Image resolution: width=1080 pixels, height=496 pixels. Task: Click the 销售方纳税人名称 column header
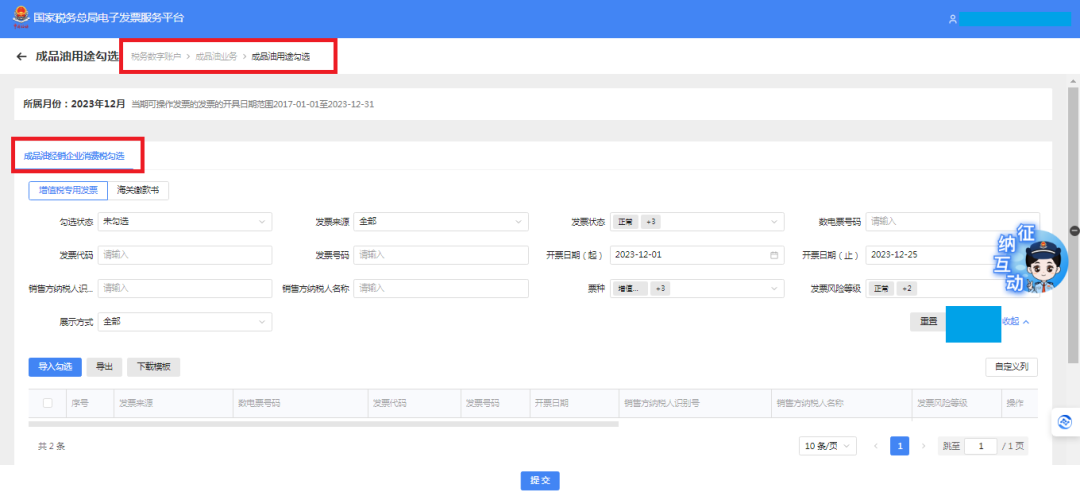point(810,403)
